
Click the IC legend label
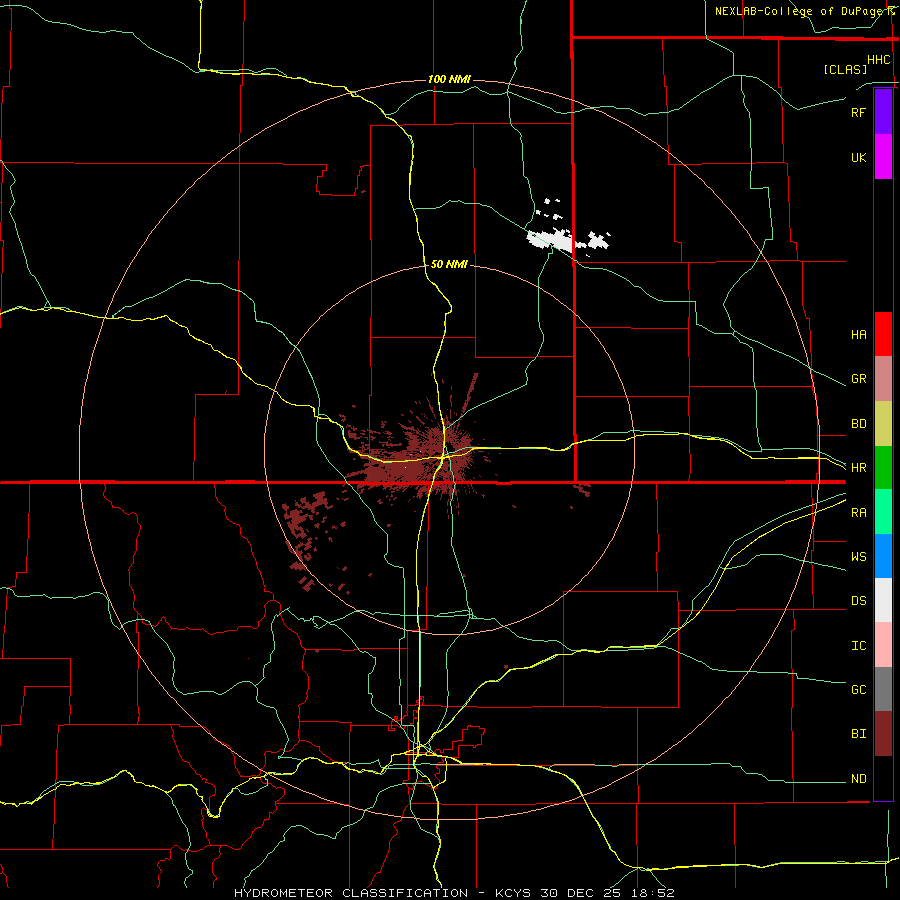(x=858, y=646)
